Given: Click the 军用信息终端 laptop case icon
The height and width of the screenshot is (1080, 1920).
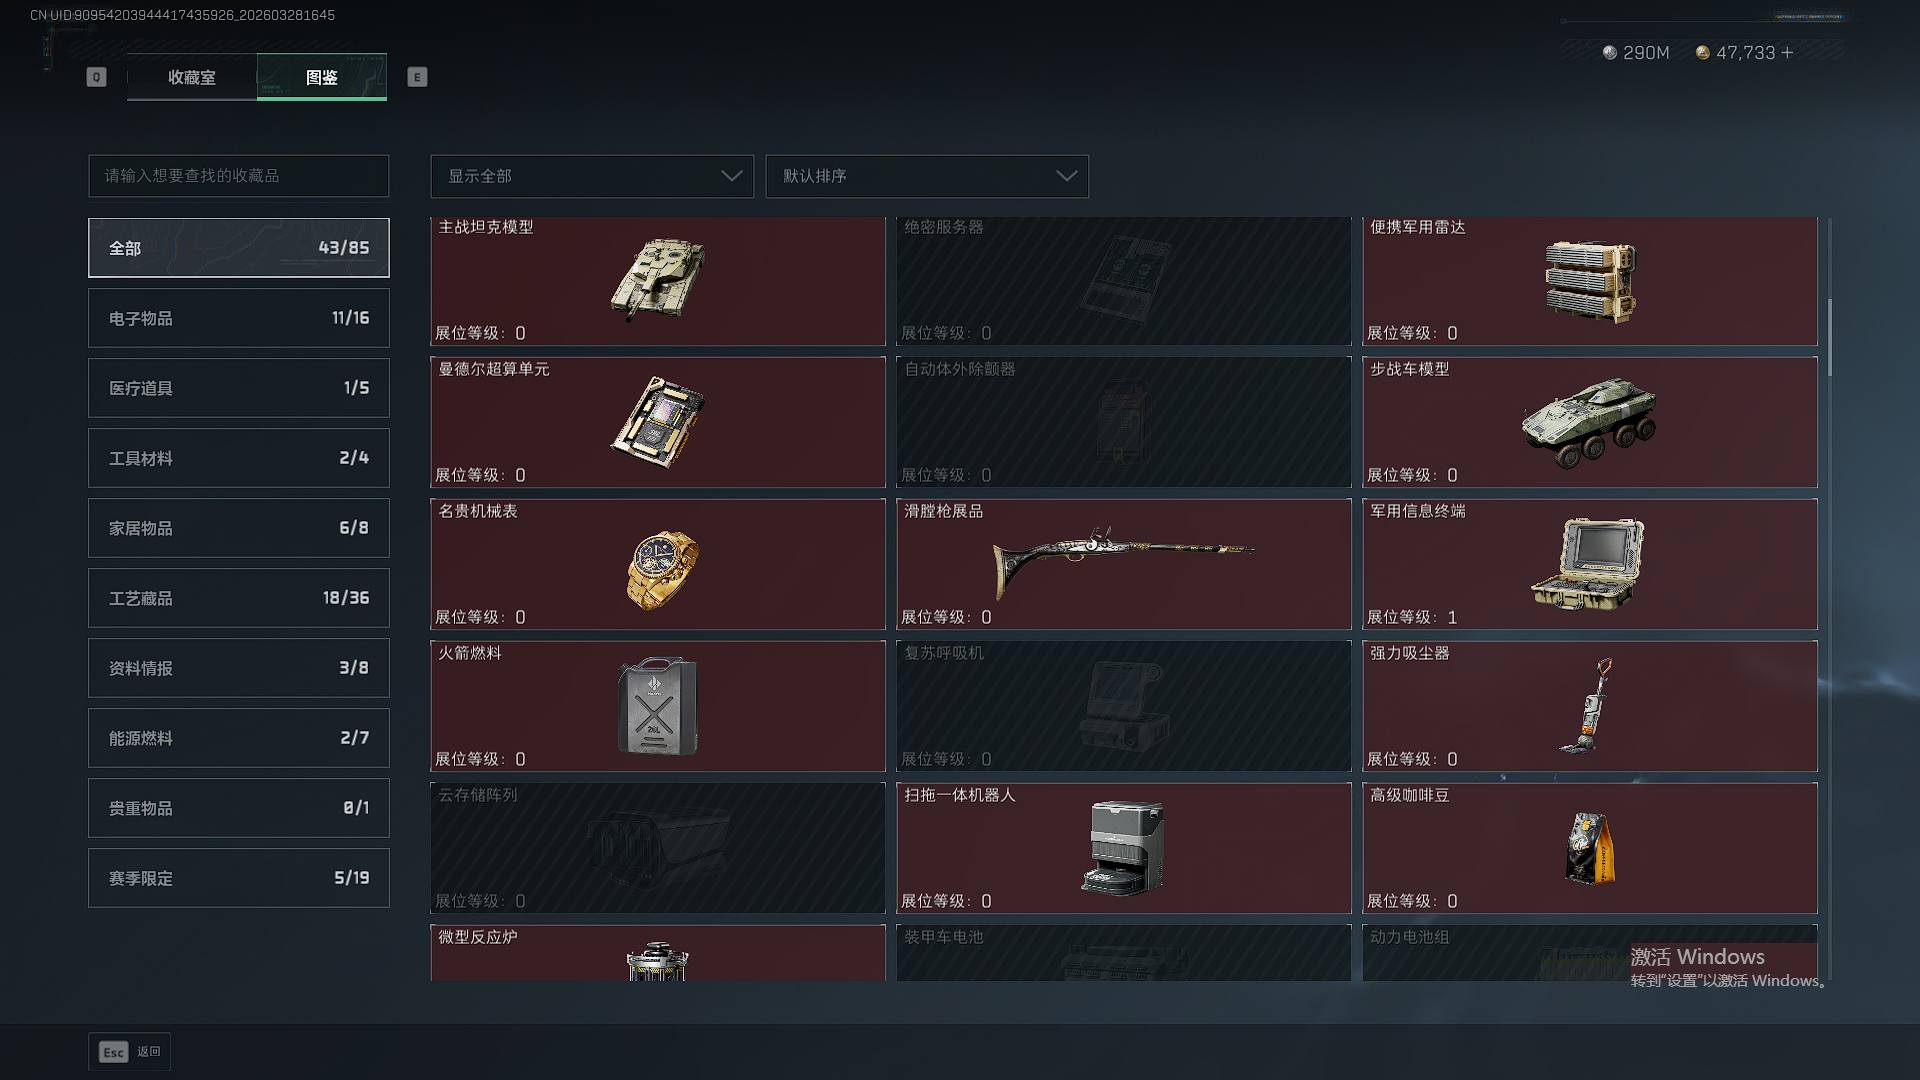Looking at the screenshot, I should (x=1589, y=563).
